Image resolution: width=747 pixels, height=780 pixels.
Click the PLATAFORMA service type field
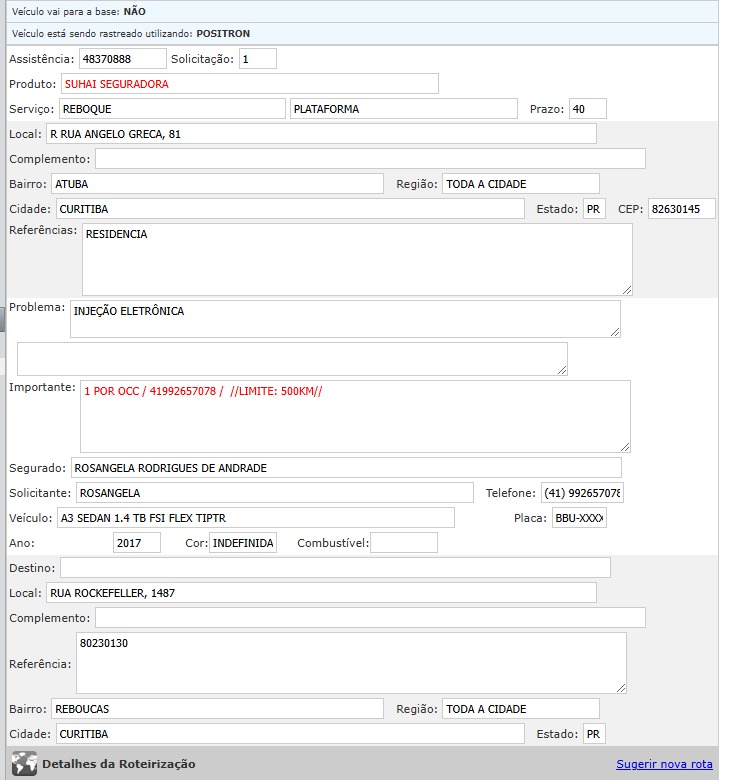(404, 108)
